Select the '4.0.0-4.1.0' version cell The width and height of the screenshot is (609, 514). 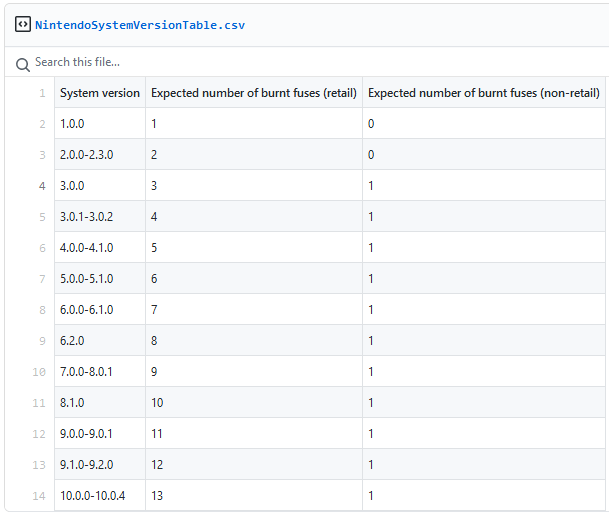click(x=100, y=247)
